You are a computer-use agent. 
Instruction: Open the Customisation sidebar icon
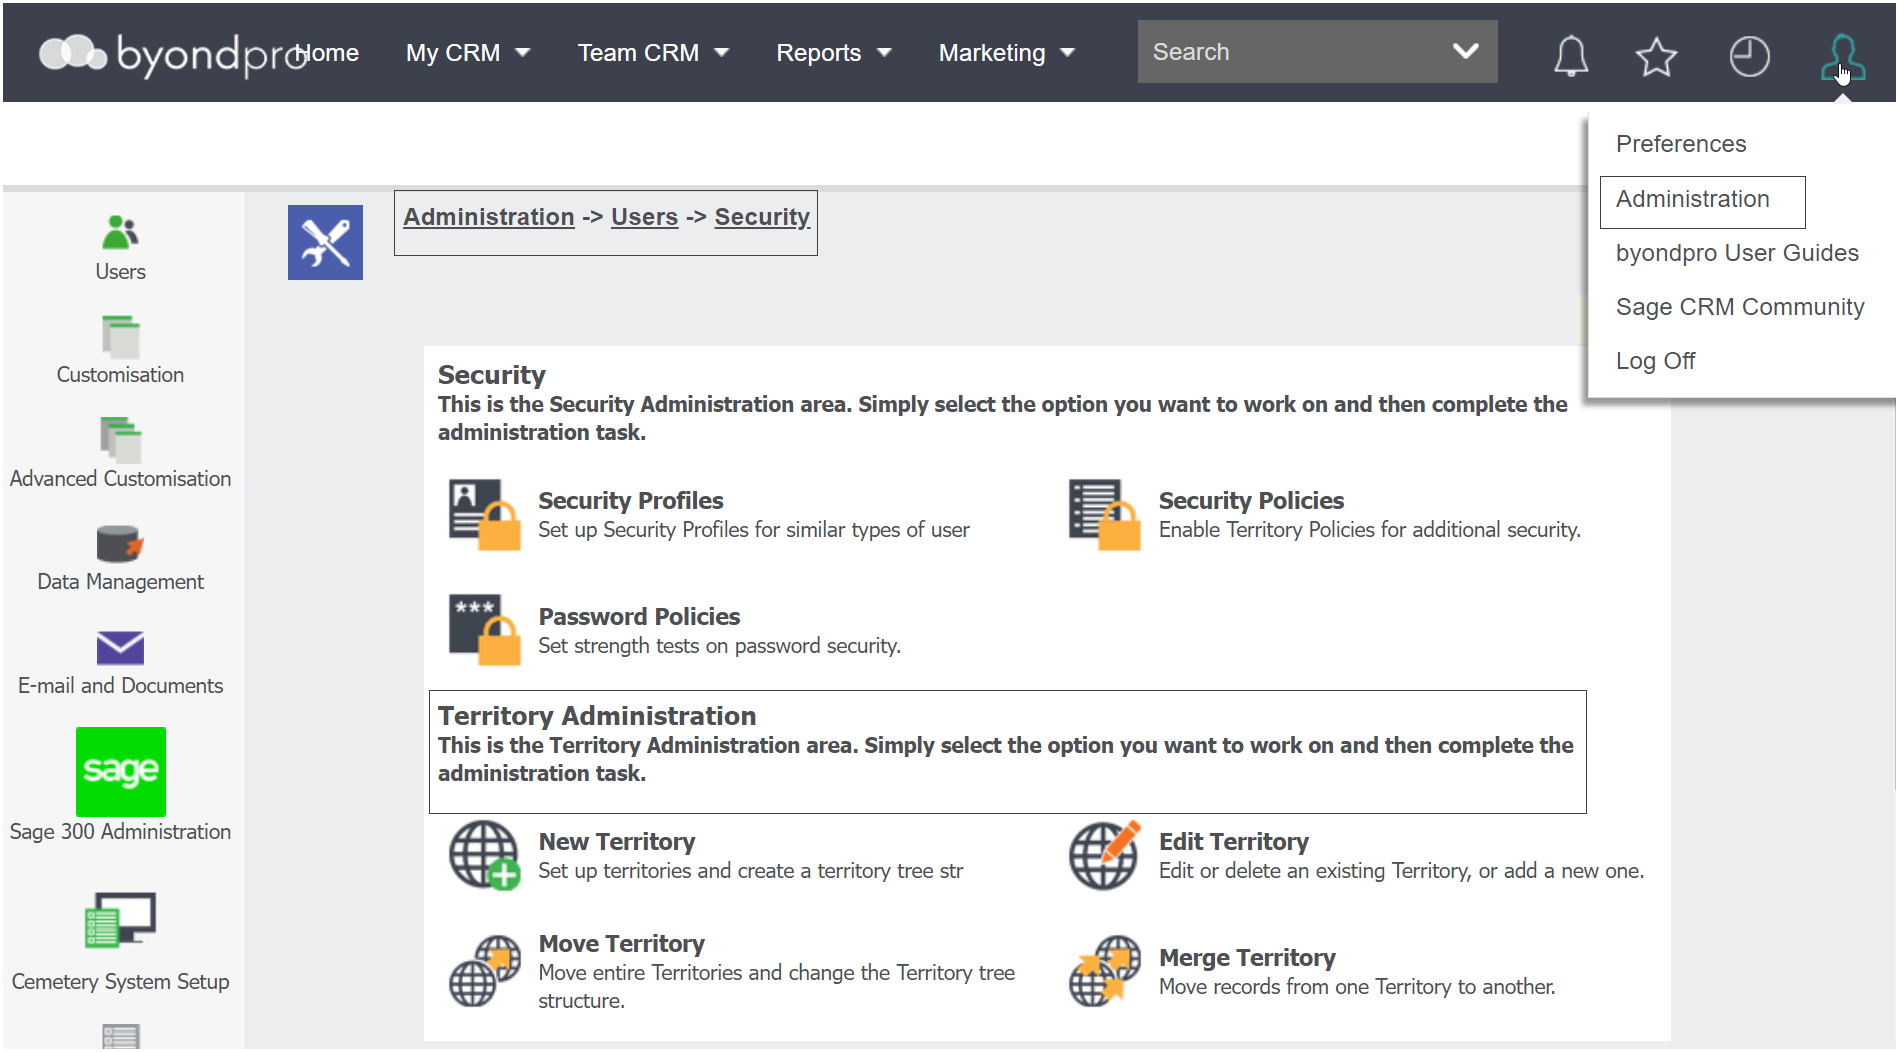(x=120, y=336)
